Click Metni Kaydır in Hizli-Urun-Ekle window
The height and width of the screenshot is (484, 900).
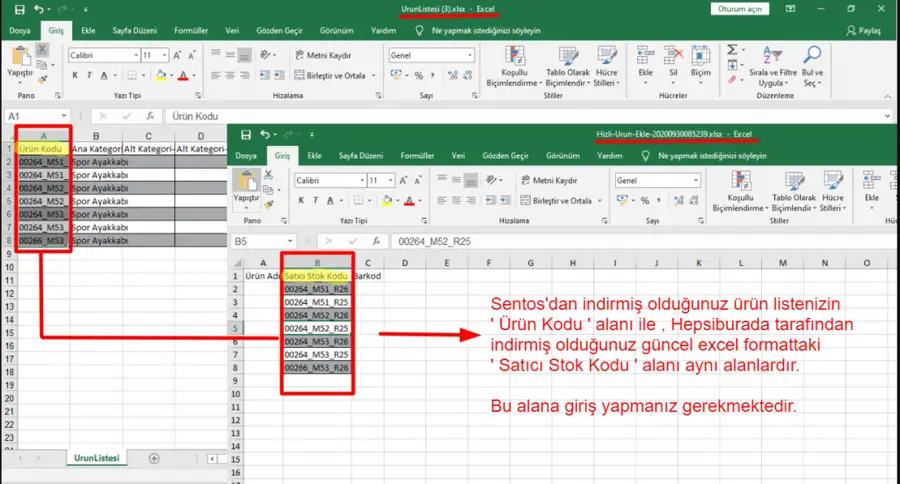coord(549,180)
